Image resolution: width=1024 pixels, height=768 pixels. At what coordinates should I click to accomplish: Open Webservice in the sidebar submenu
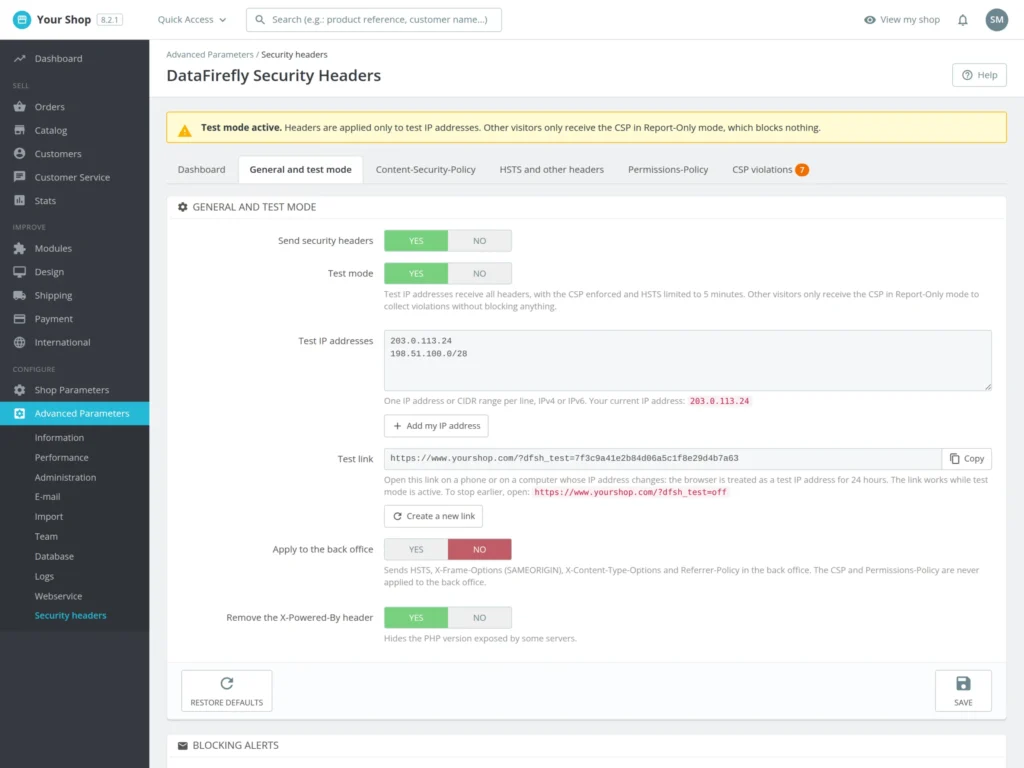[x=59, y=596]
